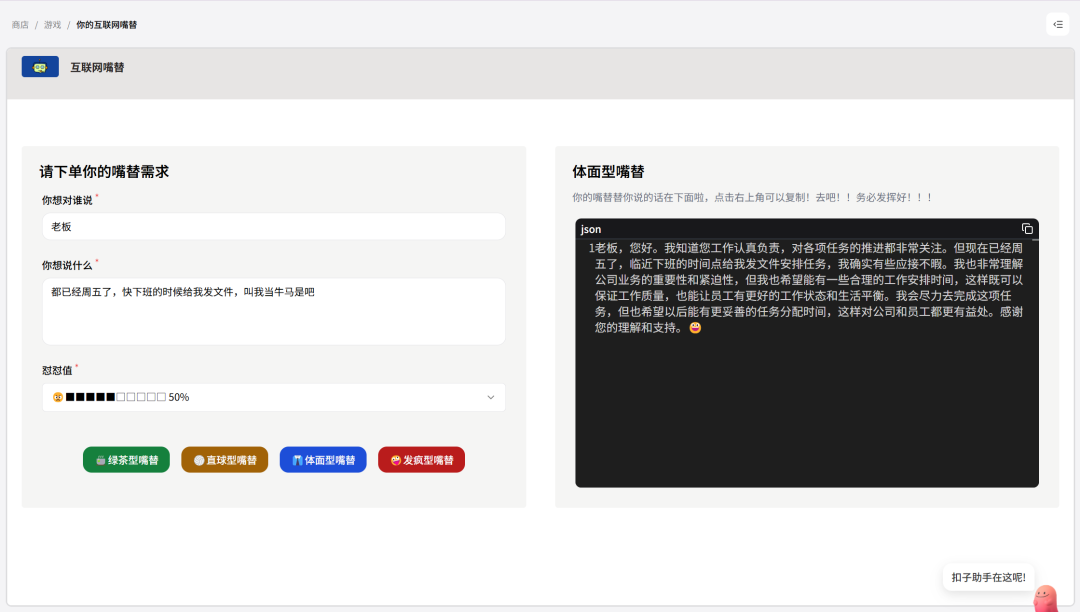Choose the 直球型嘴替 button
1080x612 pixels.
[225, 460]
